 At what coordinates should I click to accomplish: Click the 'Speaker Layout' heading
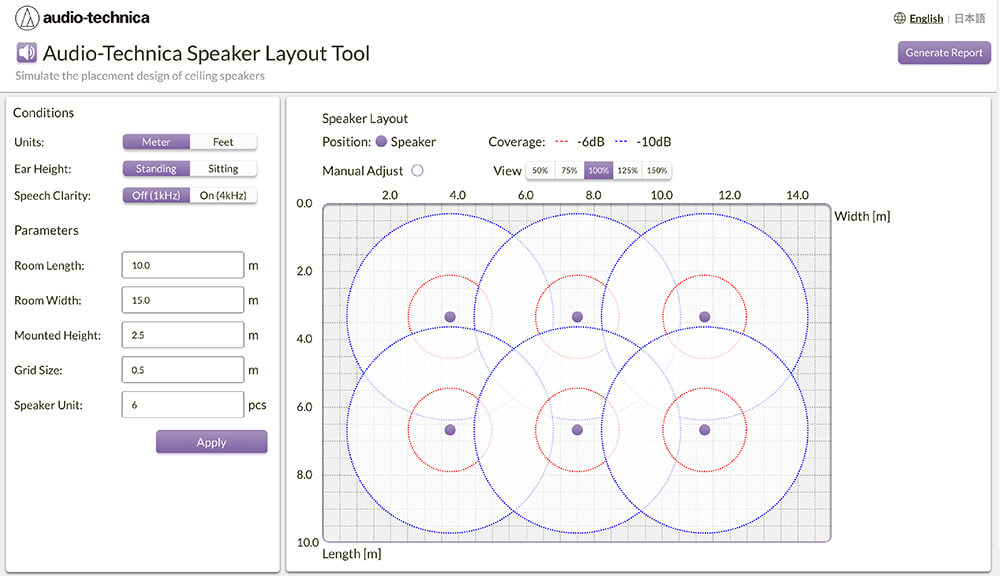[365, 119]
